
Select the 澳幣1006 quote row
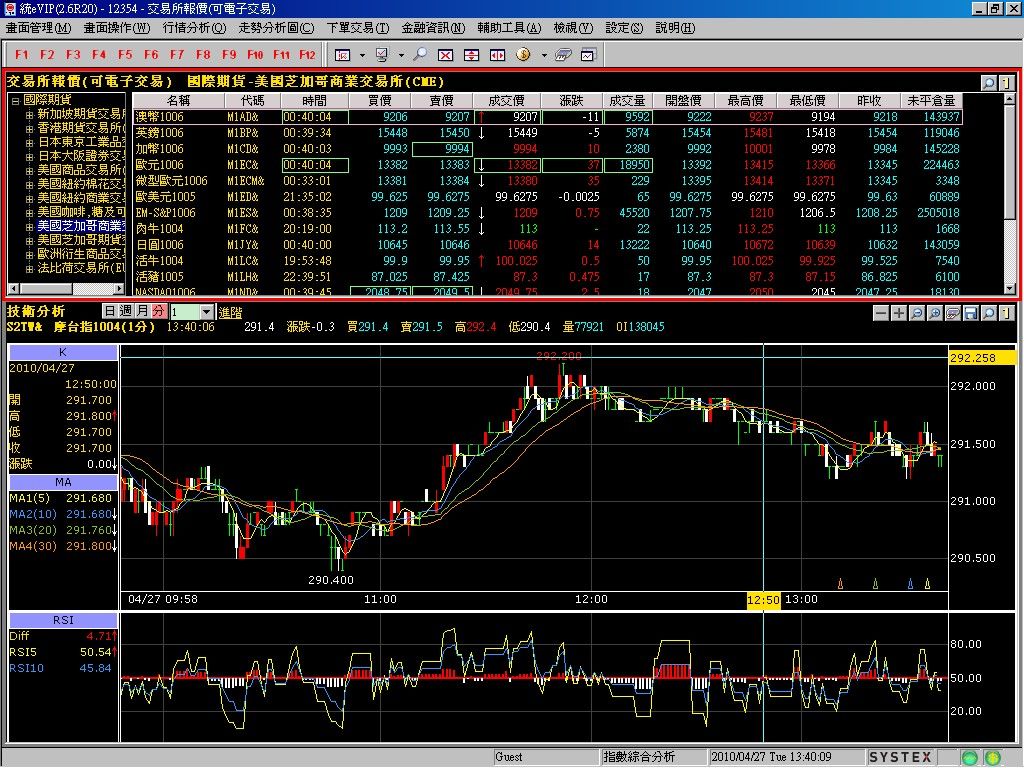547,117
